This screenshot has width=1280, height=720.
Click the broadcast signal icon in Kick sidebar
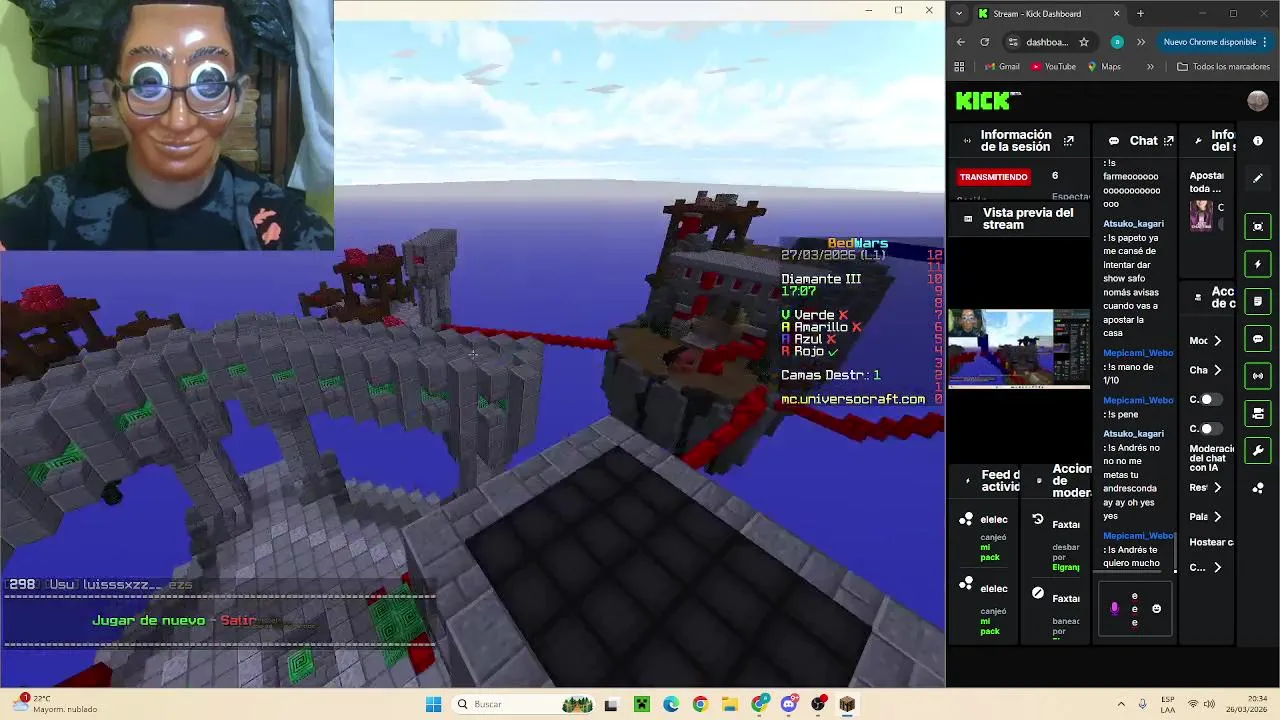[1258, 376]
